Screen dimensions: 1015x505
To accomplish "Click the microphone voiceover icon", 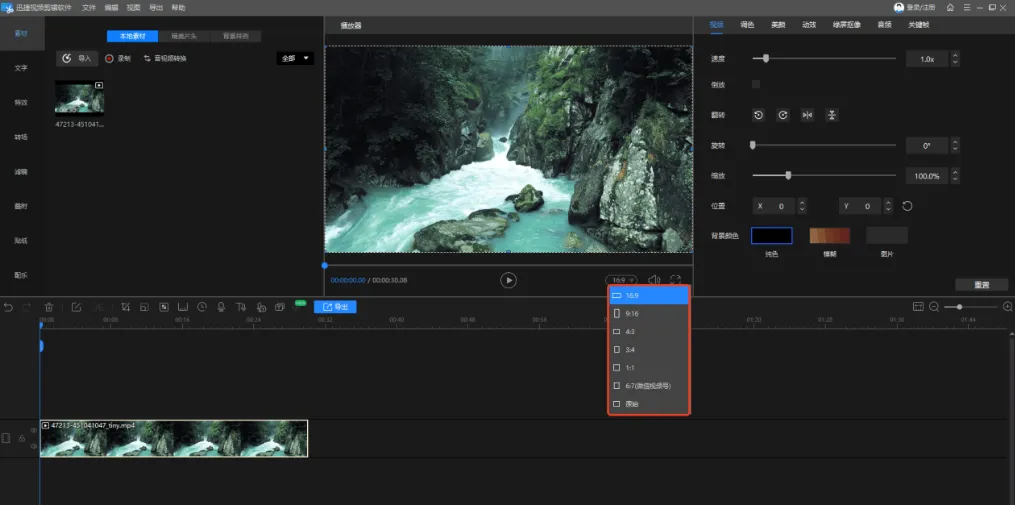I will coord(221,307).
